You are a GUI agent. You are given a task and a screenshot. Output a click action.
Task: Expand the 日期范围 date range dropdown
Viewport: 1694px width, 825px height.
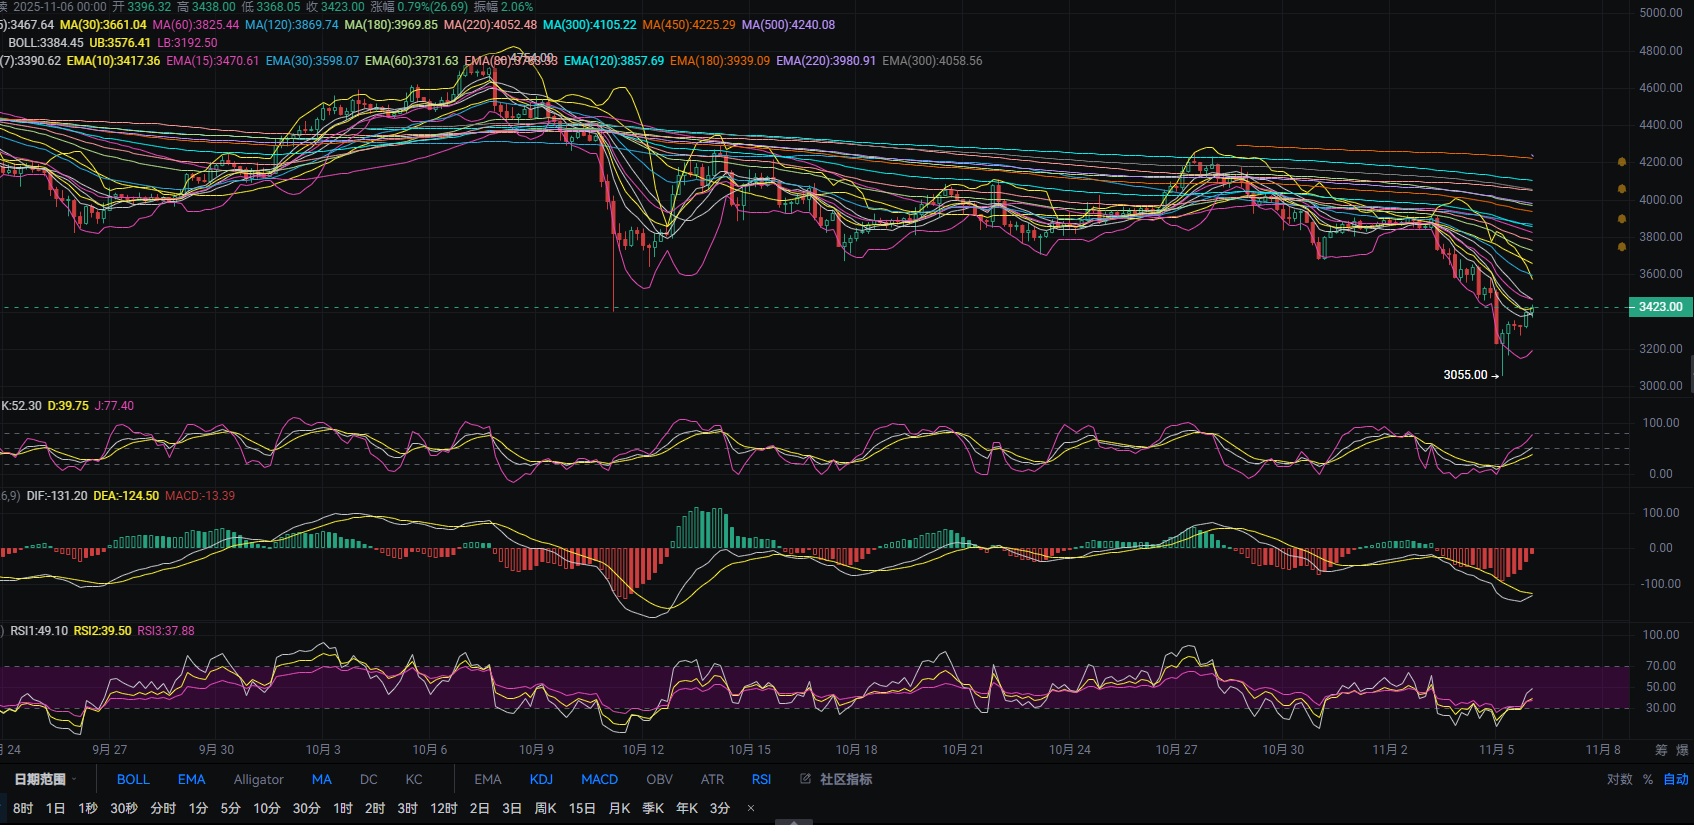point(45,779)
